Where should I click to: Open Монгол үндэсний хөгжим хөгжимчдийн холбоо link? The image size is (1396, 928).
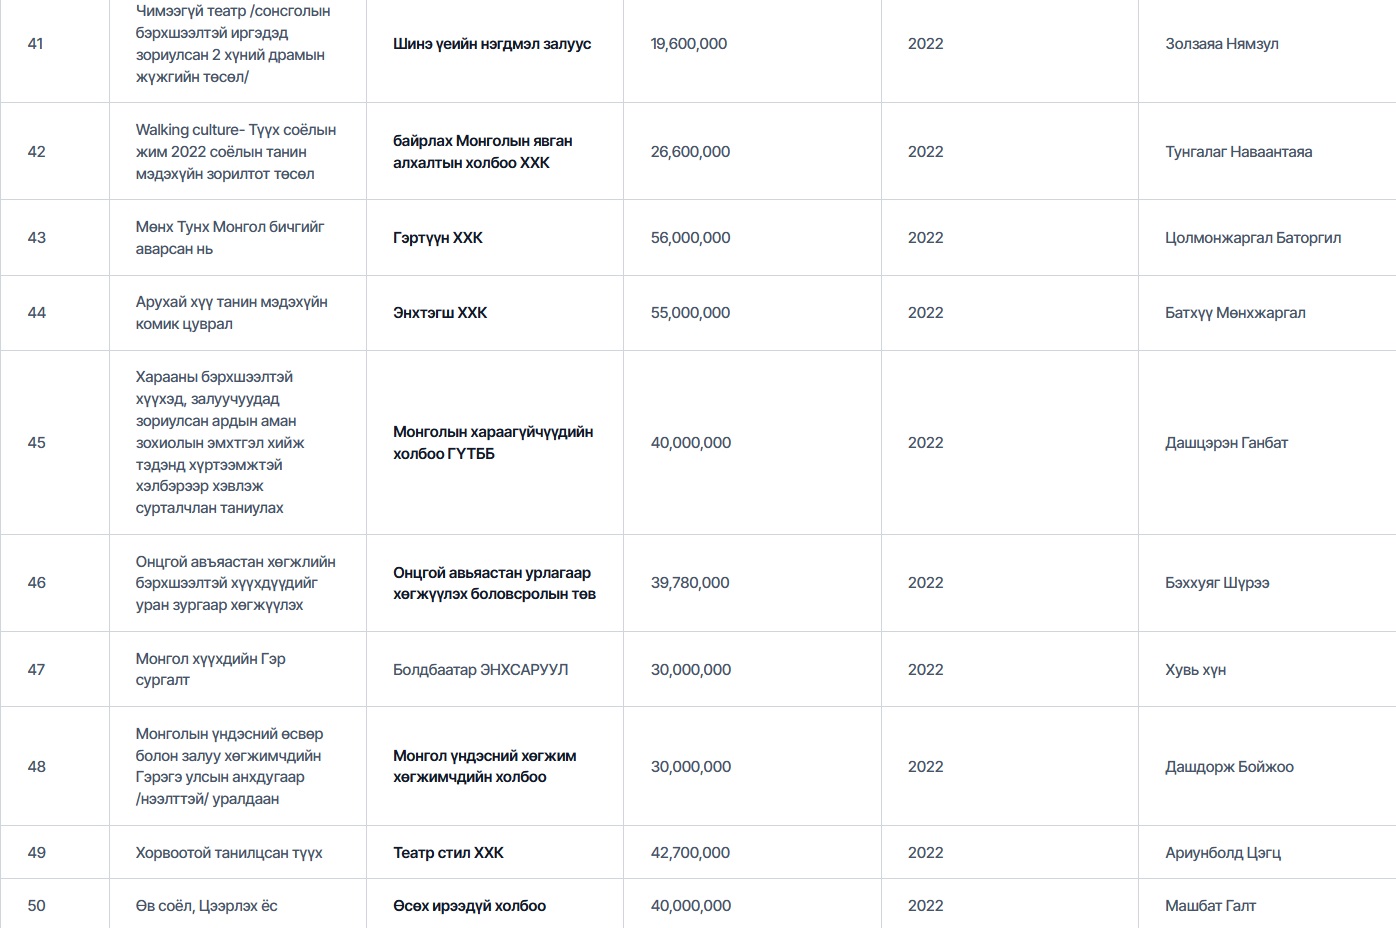(484, 767)
